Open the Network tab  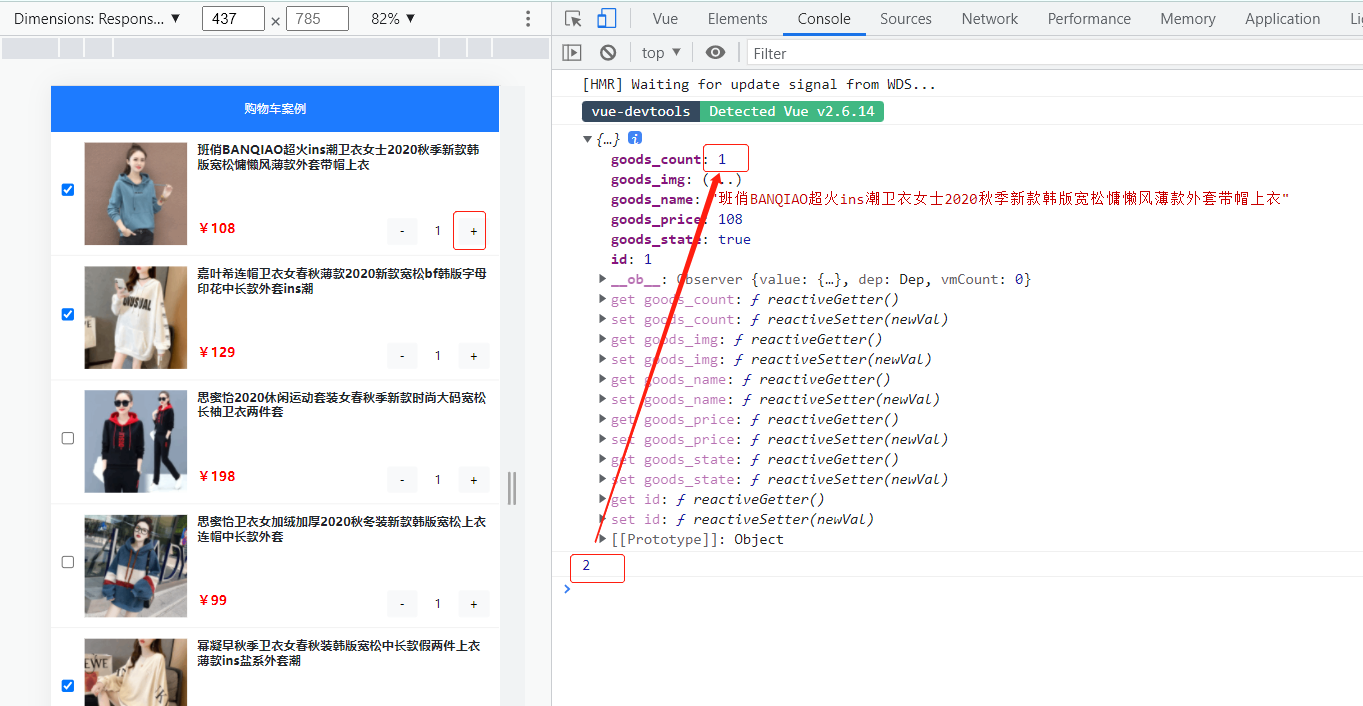(990, 19)
